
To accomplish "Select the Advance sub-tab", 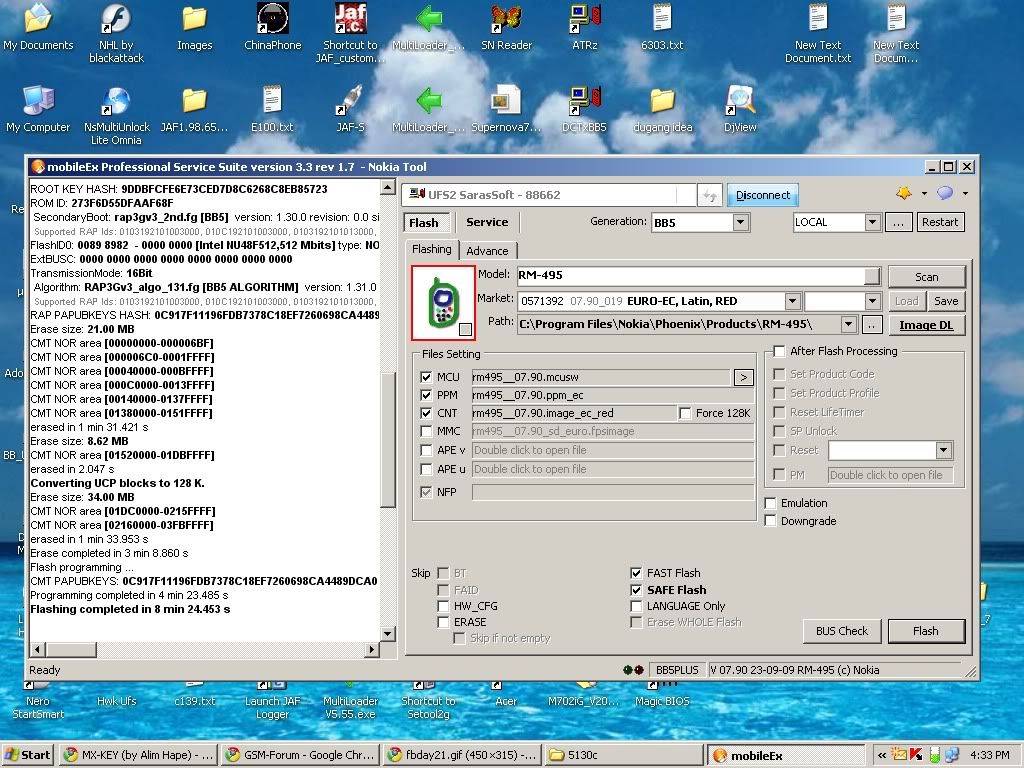I will pyautogui.click(x=487, y=251).
